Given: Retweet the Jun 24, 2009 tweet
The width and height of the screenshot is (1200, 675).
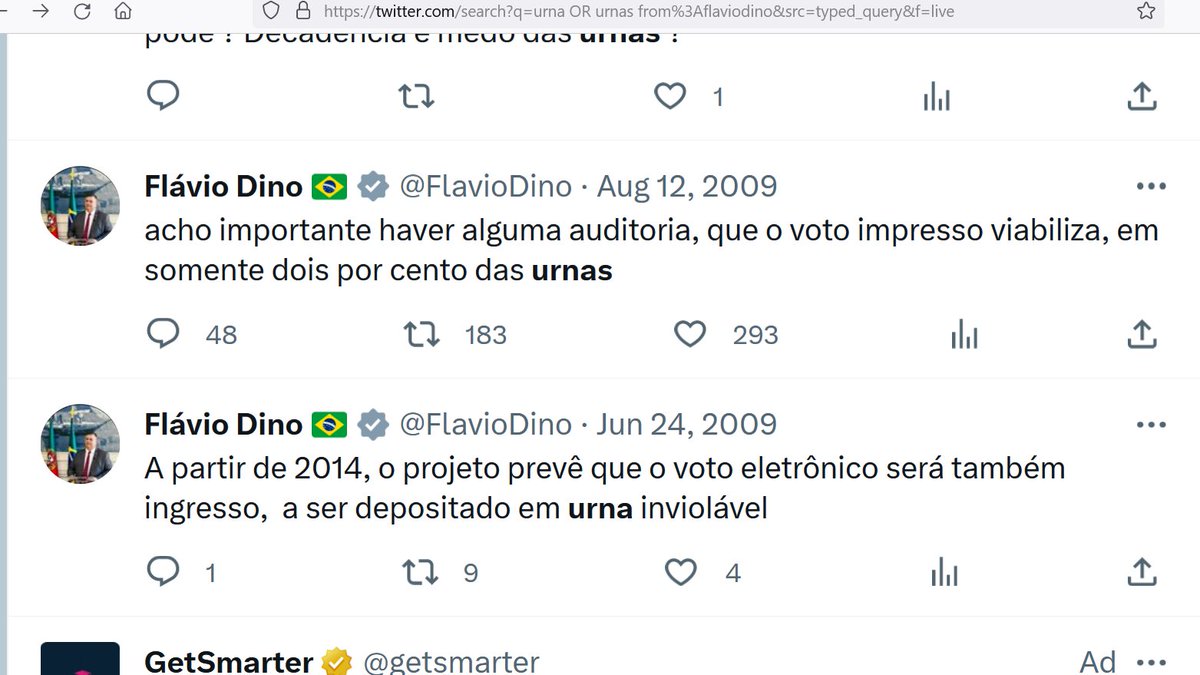Looking at the screenshot, I should (x=421, y=572).
